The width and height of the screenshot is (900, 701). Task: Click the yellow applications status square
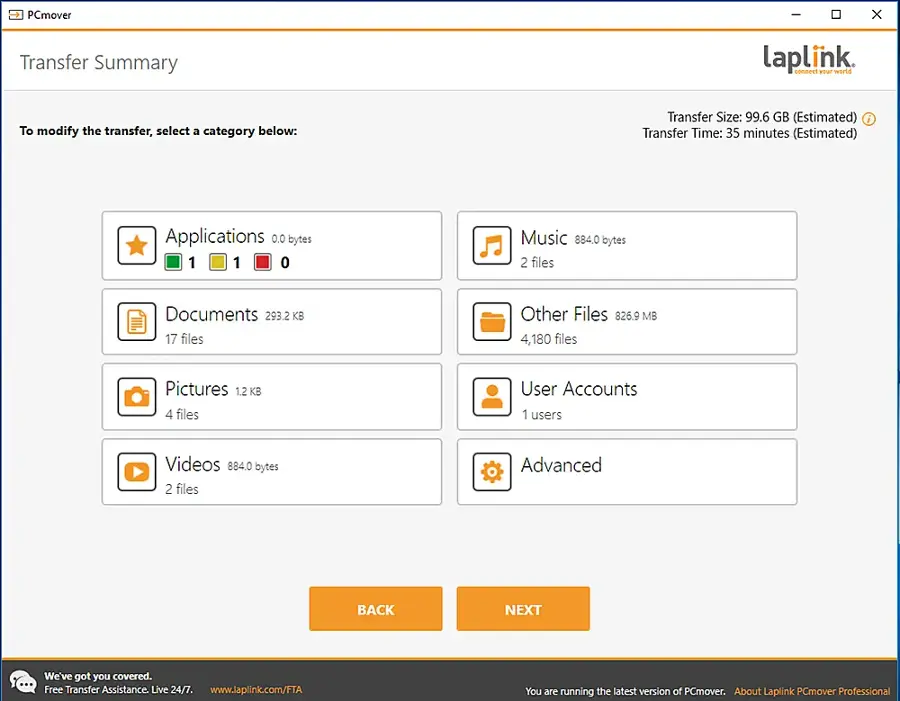pyautogui.click(x=218, y=262)
